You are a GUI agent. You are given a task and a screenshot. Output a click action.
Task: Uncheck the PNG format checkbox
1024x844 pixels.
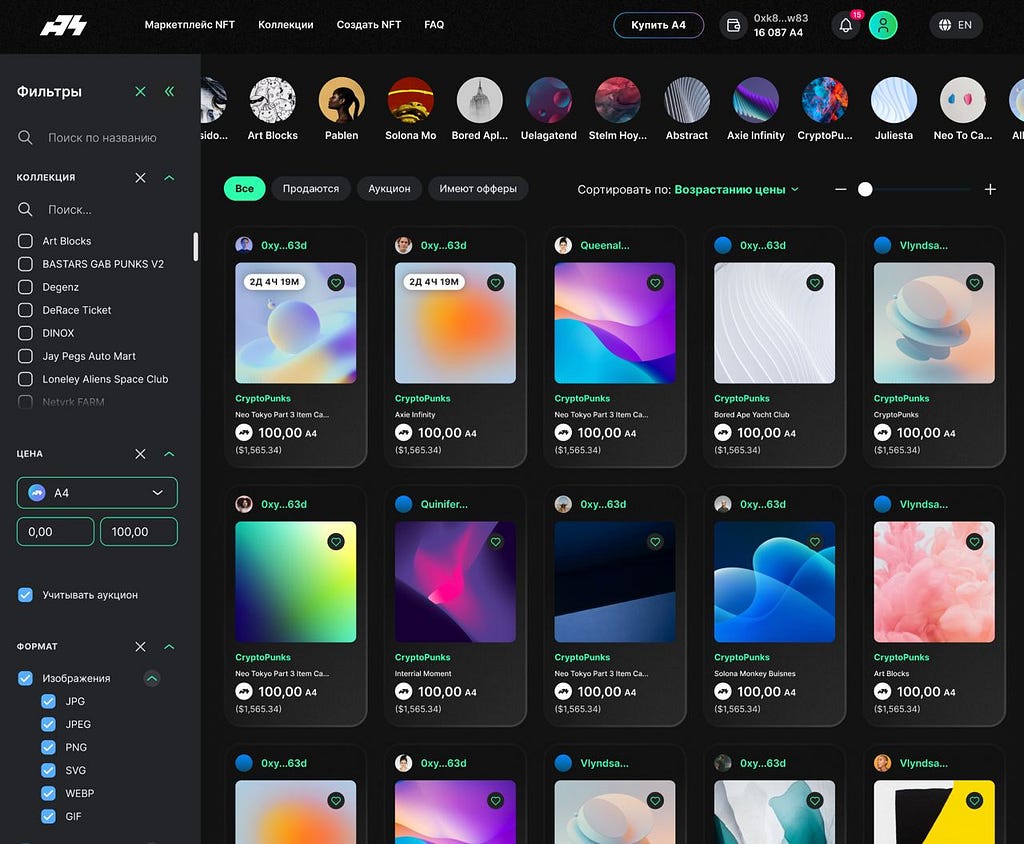(48, 747)
